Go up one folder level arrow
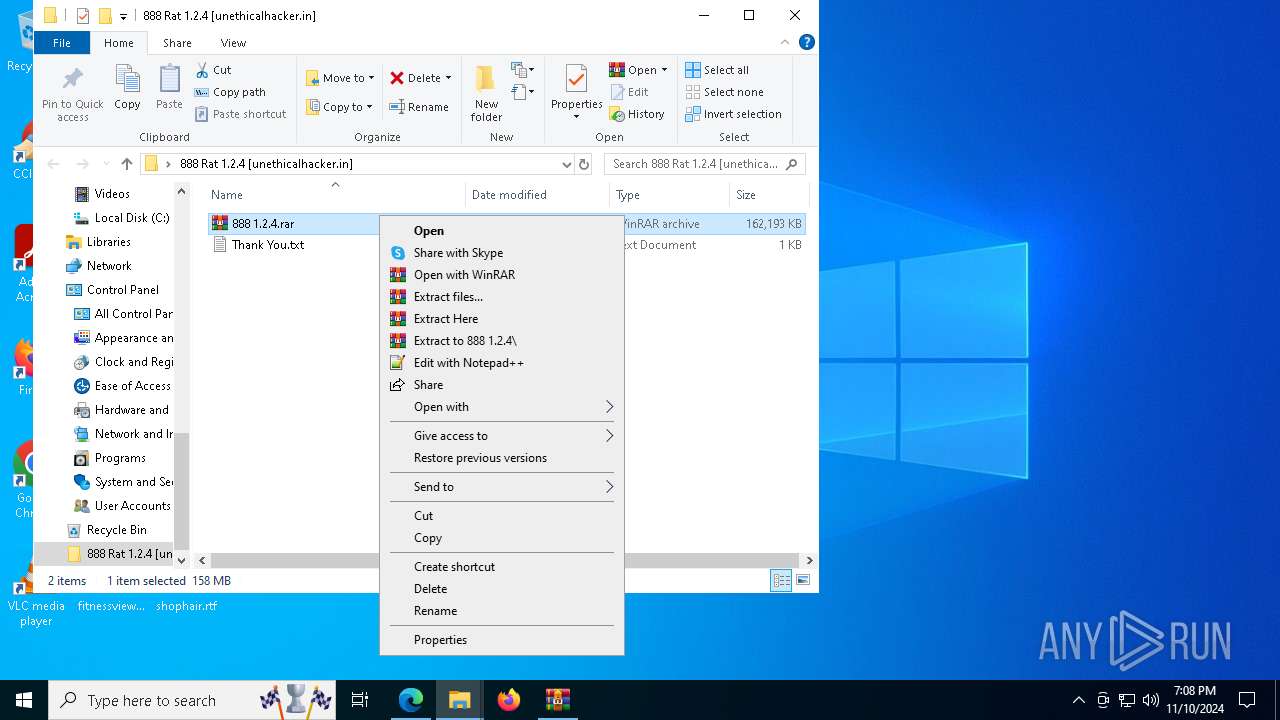 pyautogui.click(x=126, y=164)
